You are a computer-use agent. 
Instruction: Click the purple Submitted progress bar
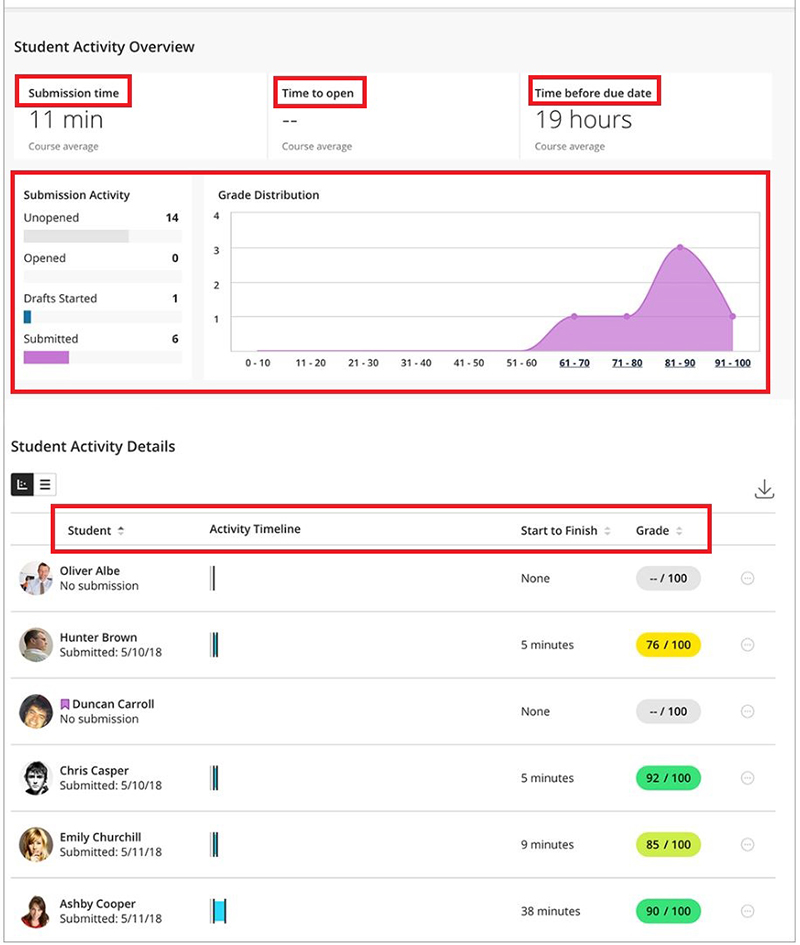46,357
